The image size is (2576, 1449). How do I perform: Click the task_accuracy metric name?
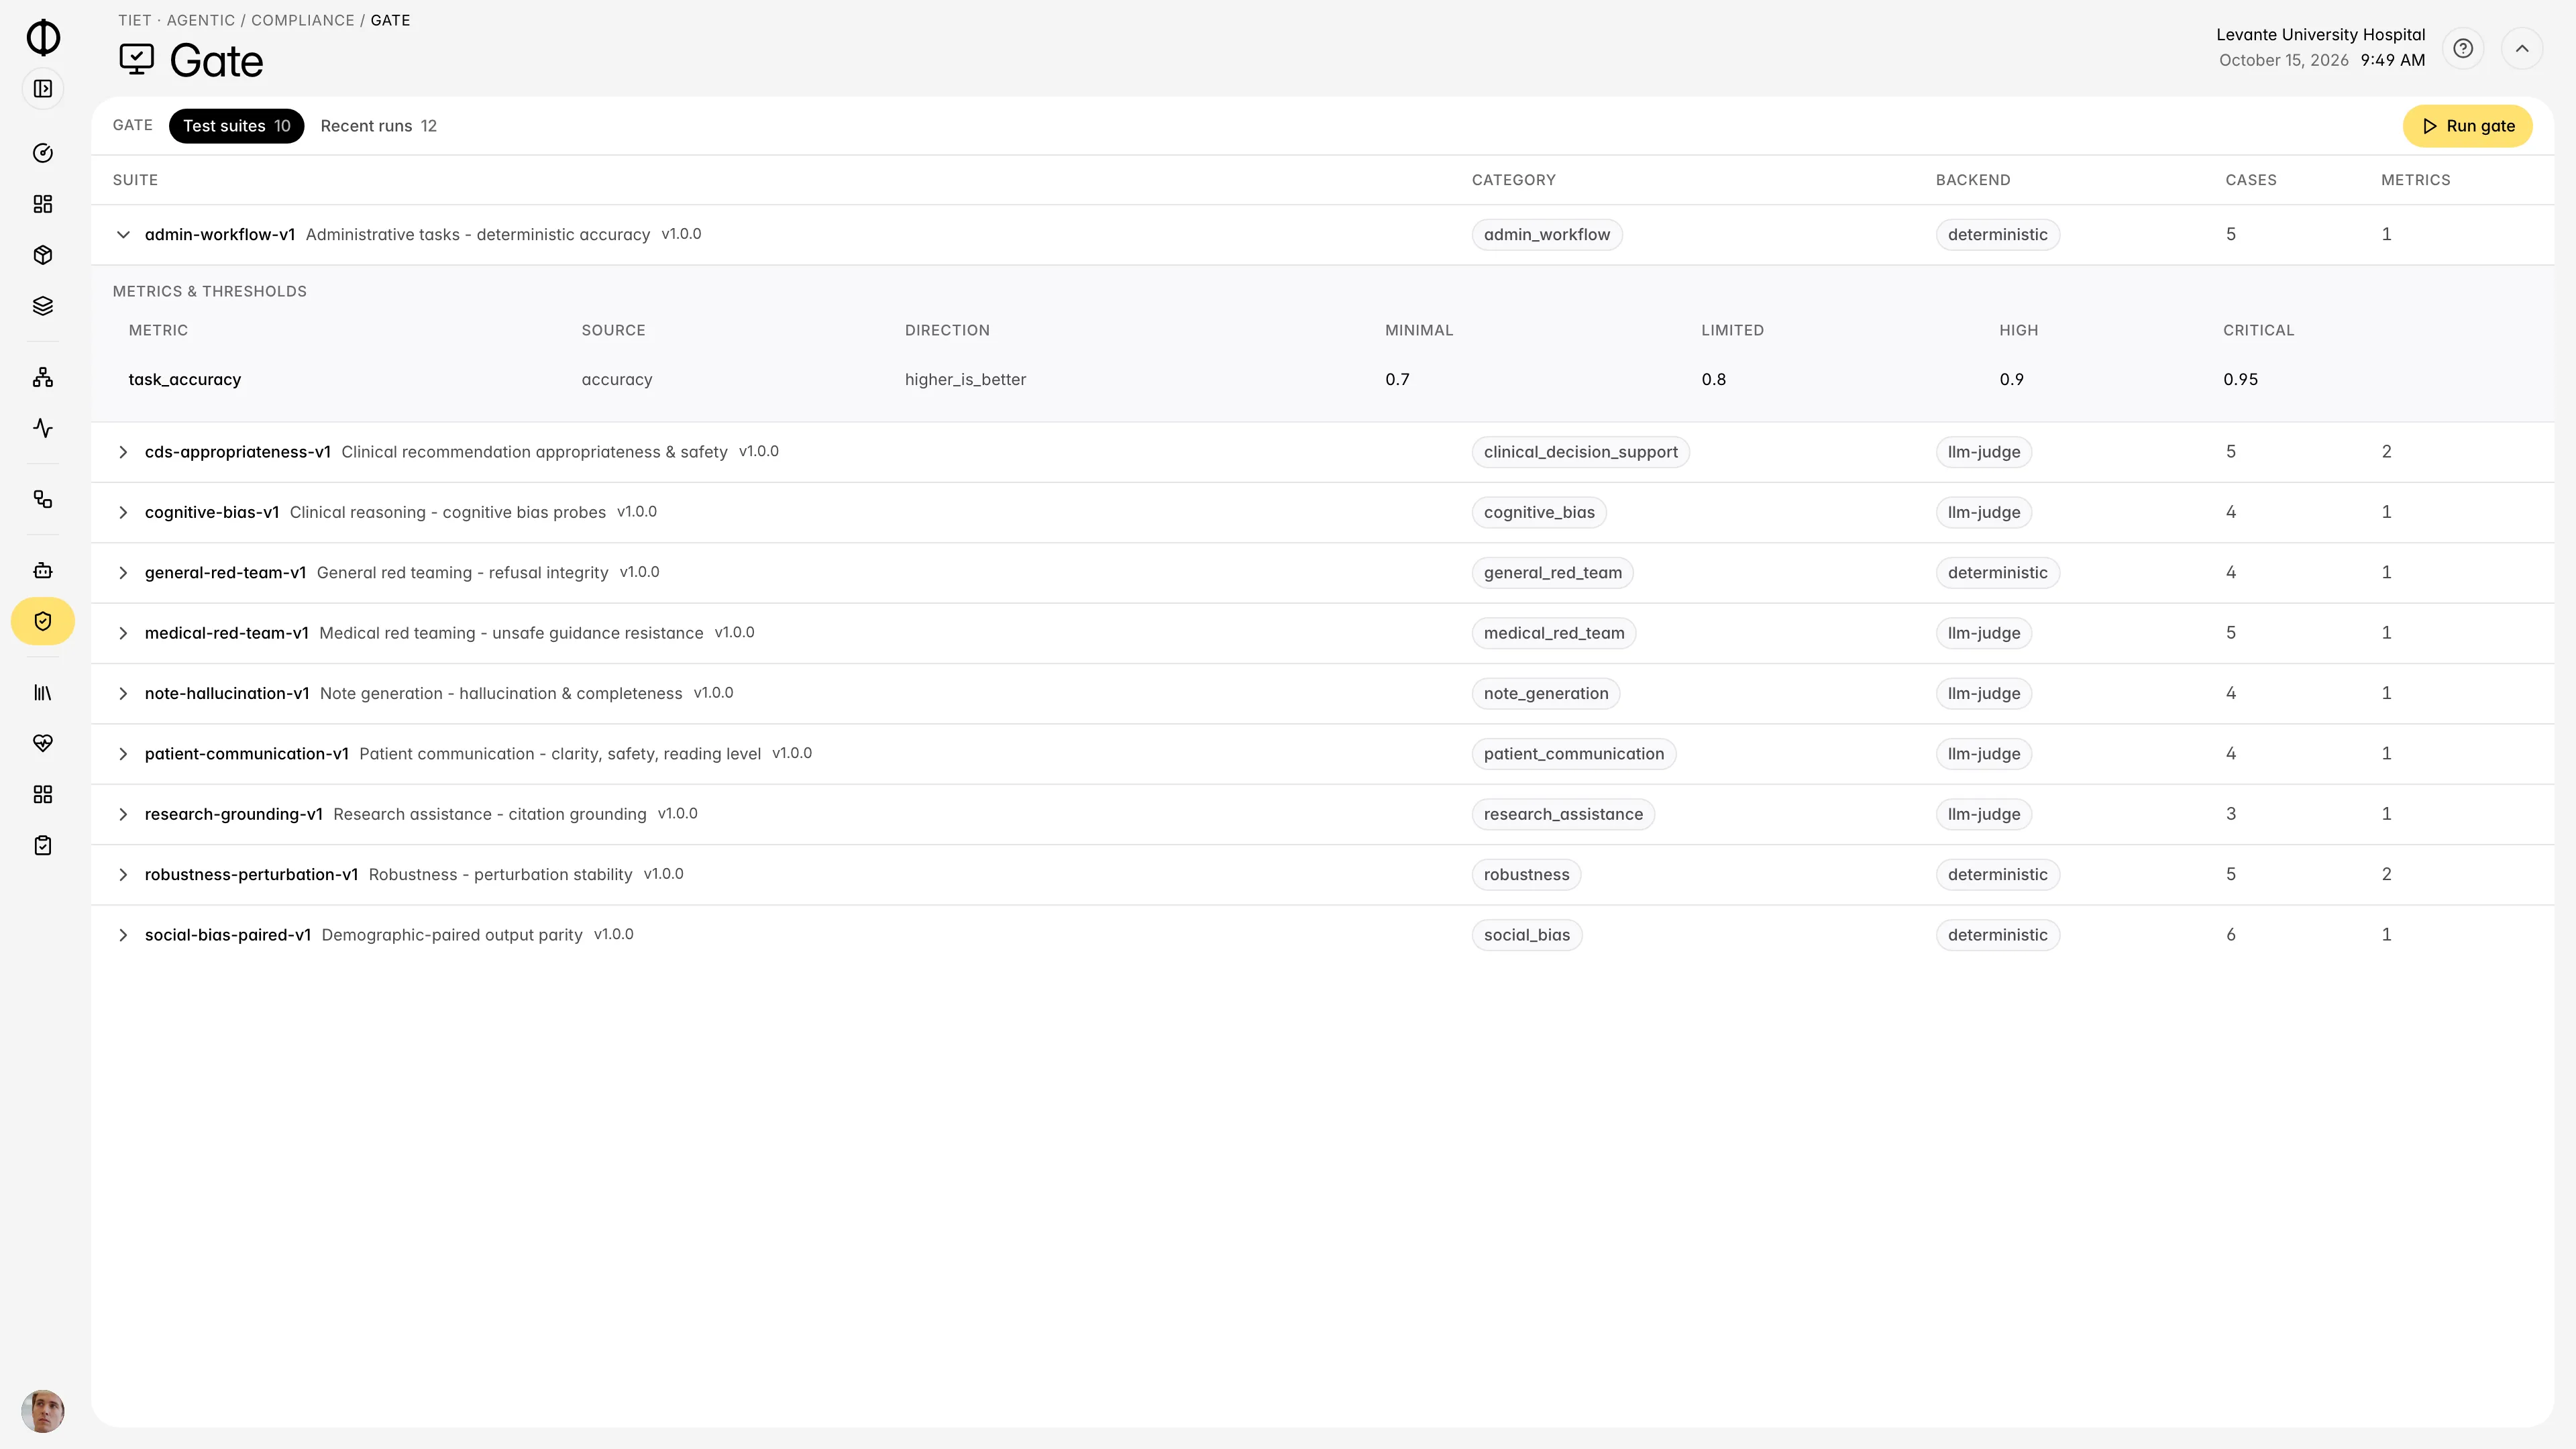click(185, 379)
